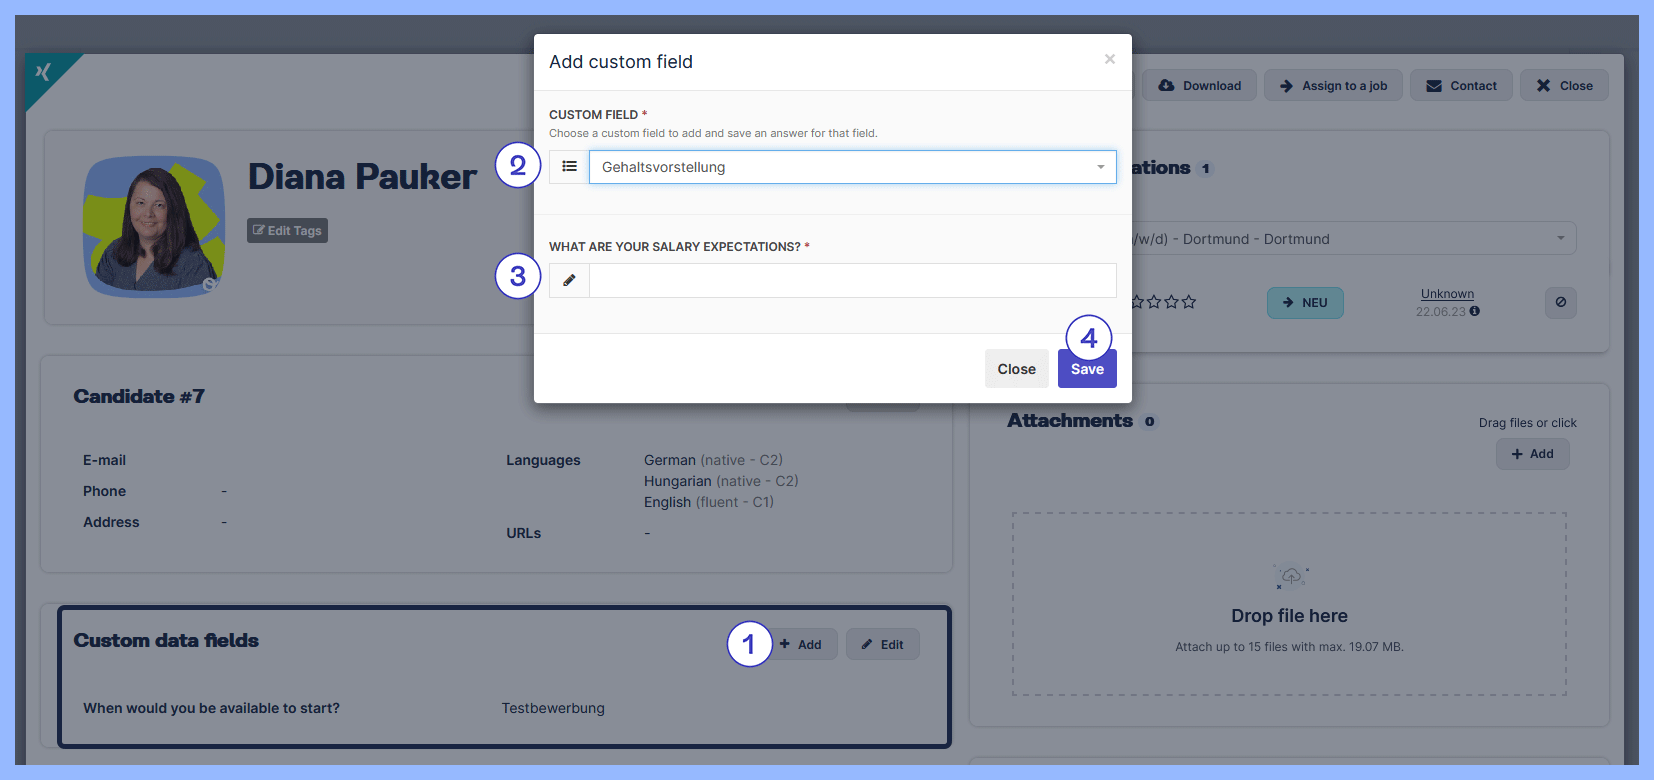Screen dimensions: 1654x780
Task: Click the block icon in the application row
Action: [1560, 302]
